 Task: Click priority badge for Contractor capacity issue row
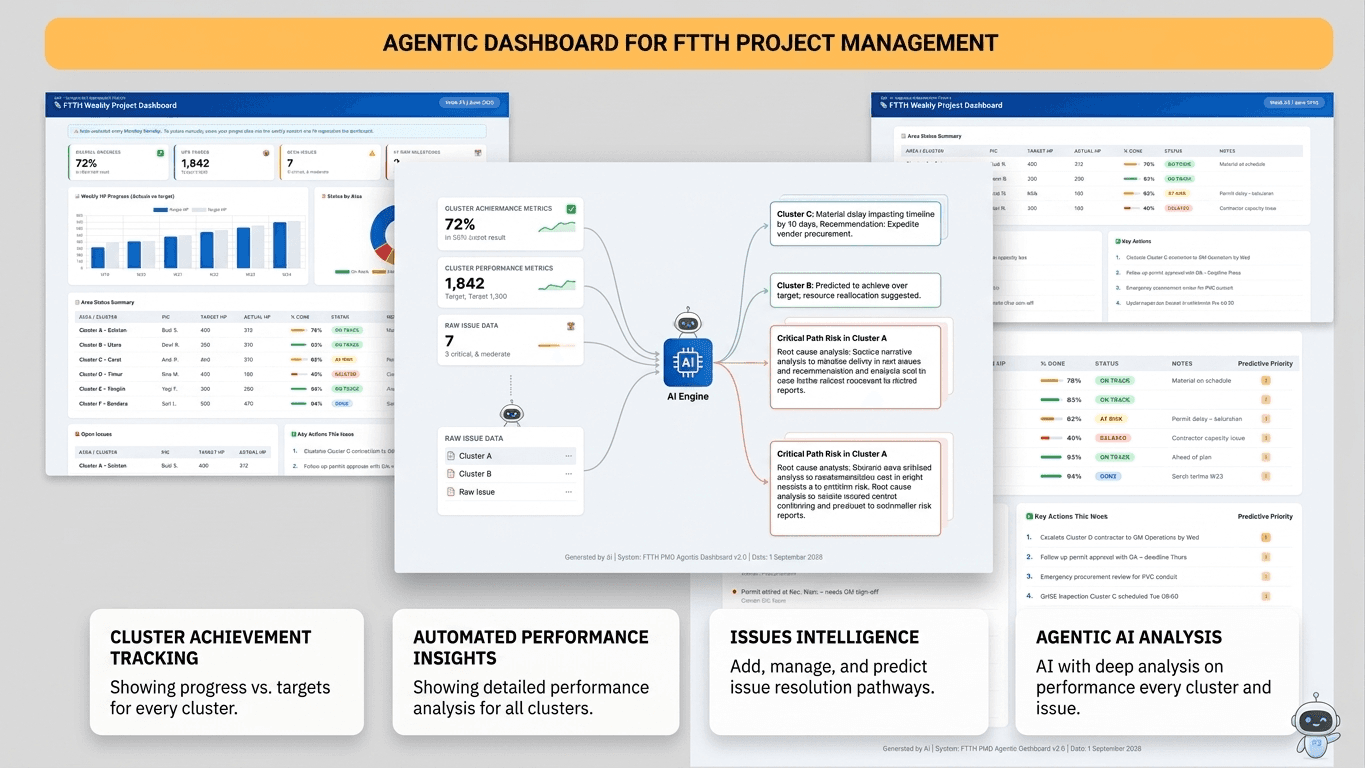(1265, 438)
